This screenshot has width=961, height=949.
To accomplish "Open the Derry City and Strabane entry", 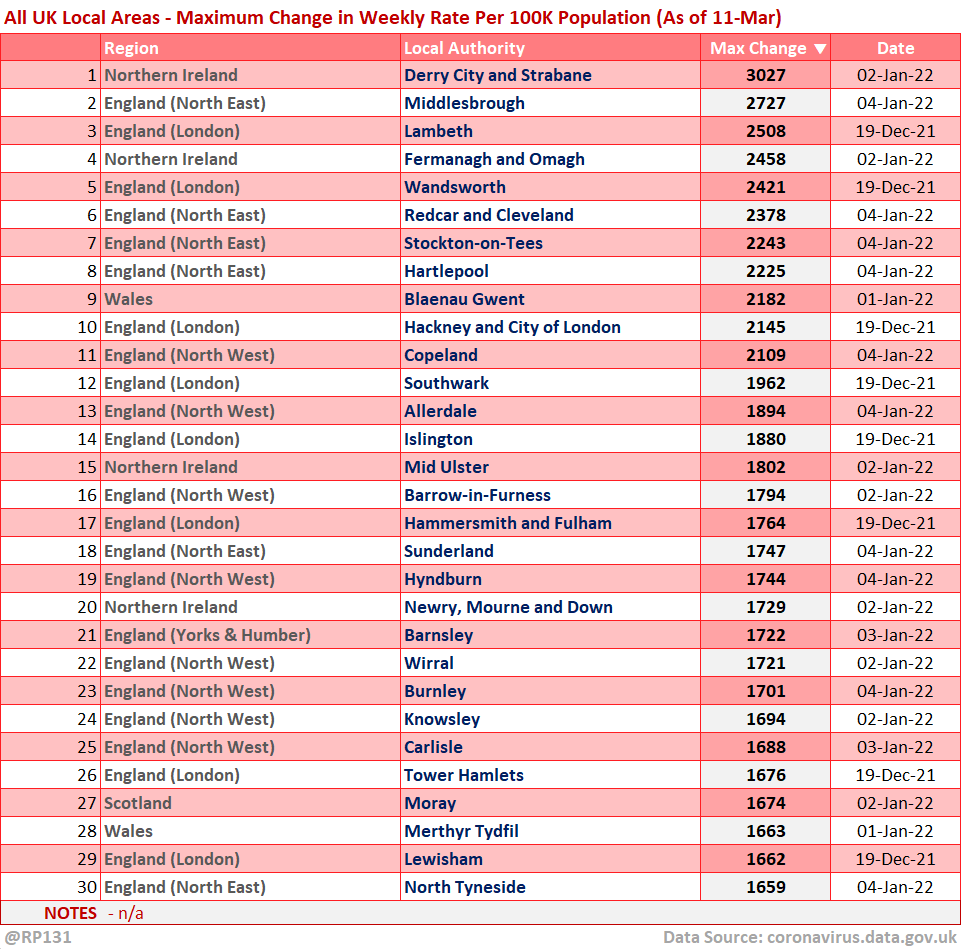I will point(497,75).
